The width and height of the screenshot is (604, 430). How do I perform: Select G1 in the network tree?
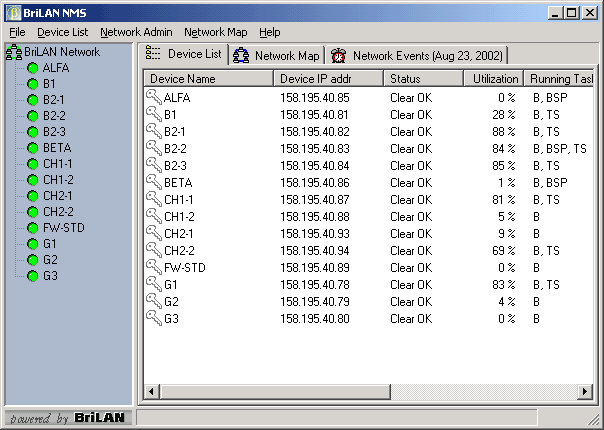49,244
